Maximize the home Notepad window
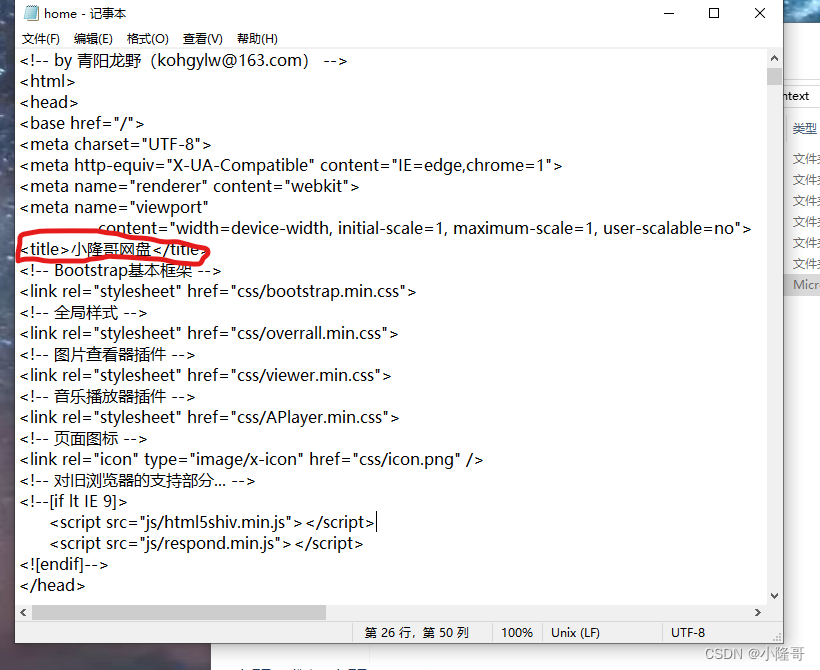This screenshot has height=670, width=820. (714, 13)
